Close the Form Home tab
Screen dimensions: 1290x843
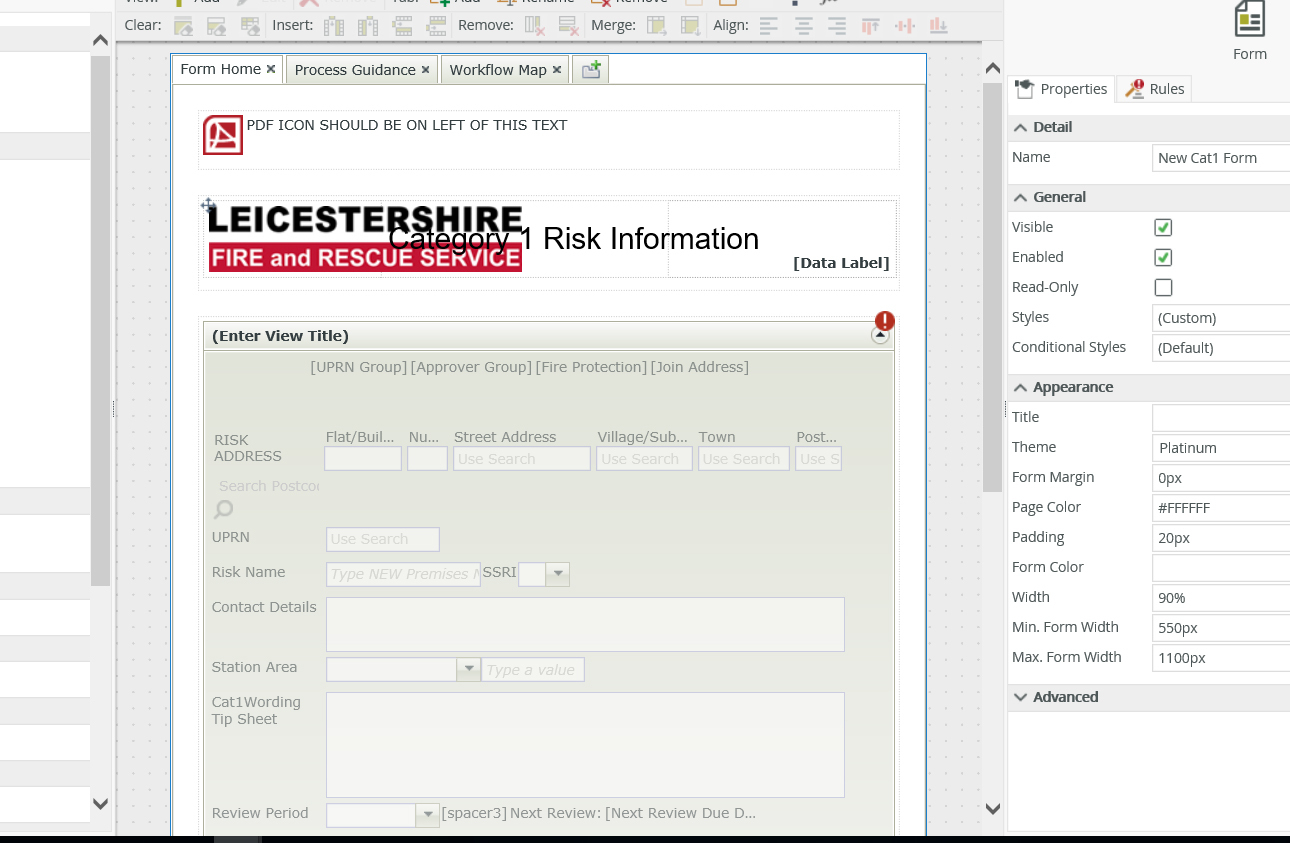coord(271,69)
